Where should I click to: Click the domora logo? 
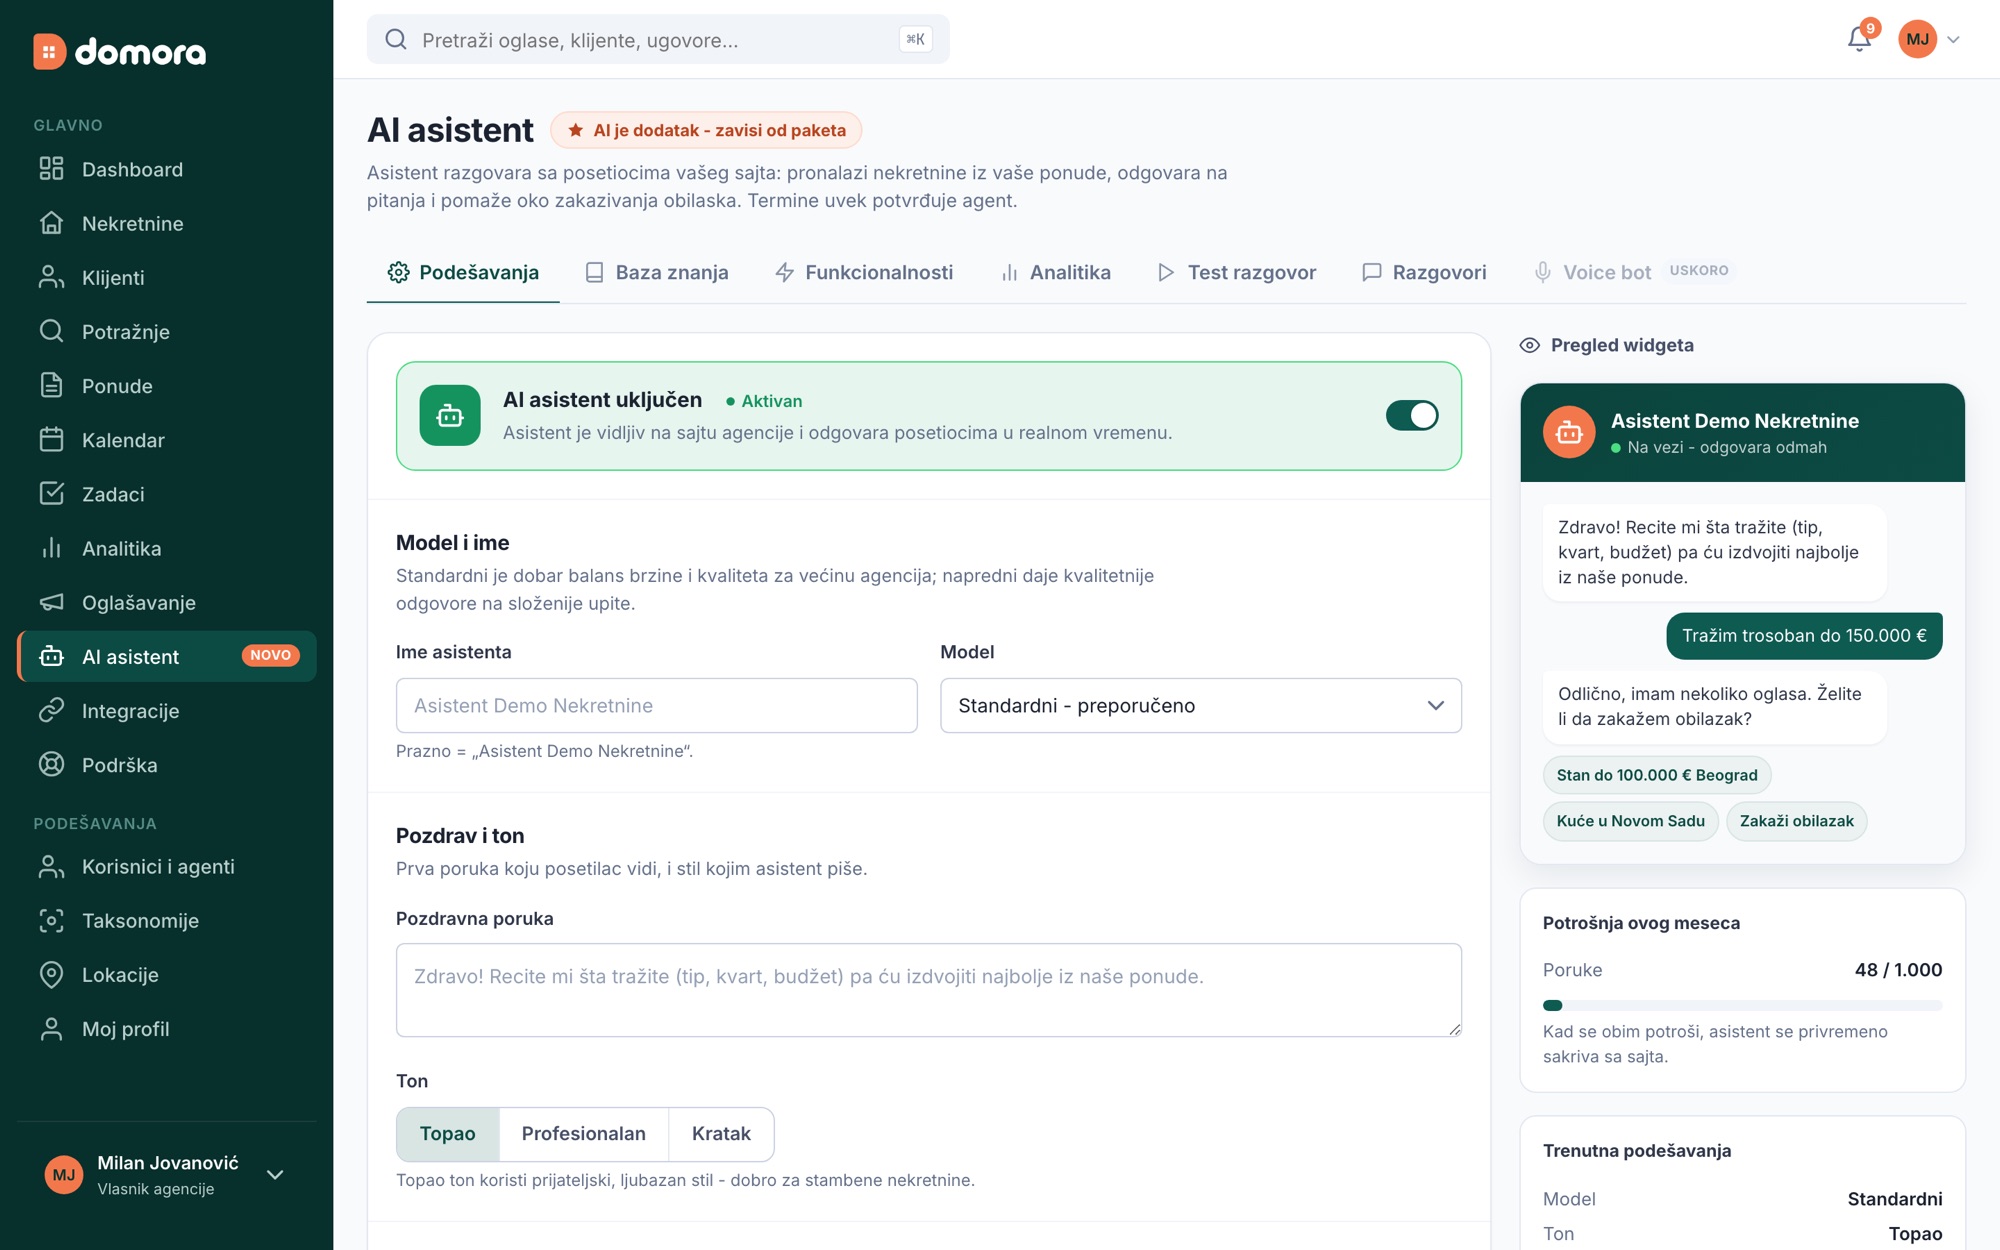[120, 51]
